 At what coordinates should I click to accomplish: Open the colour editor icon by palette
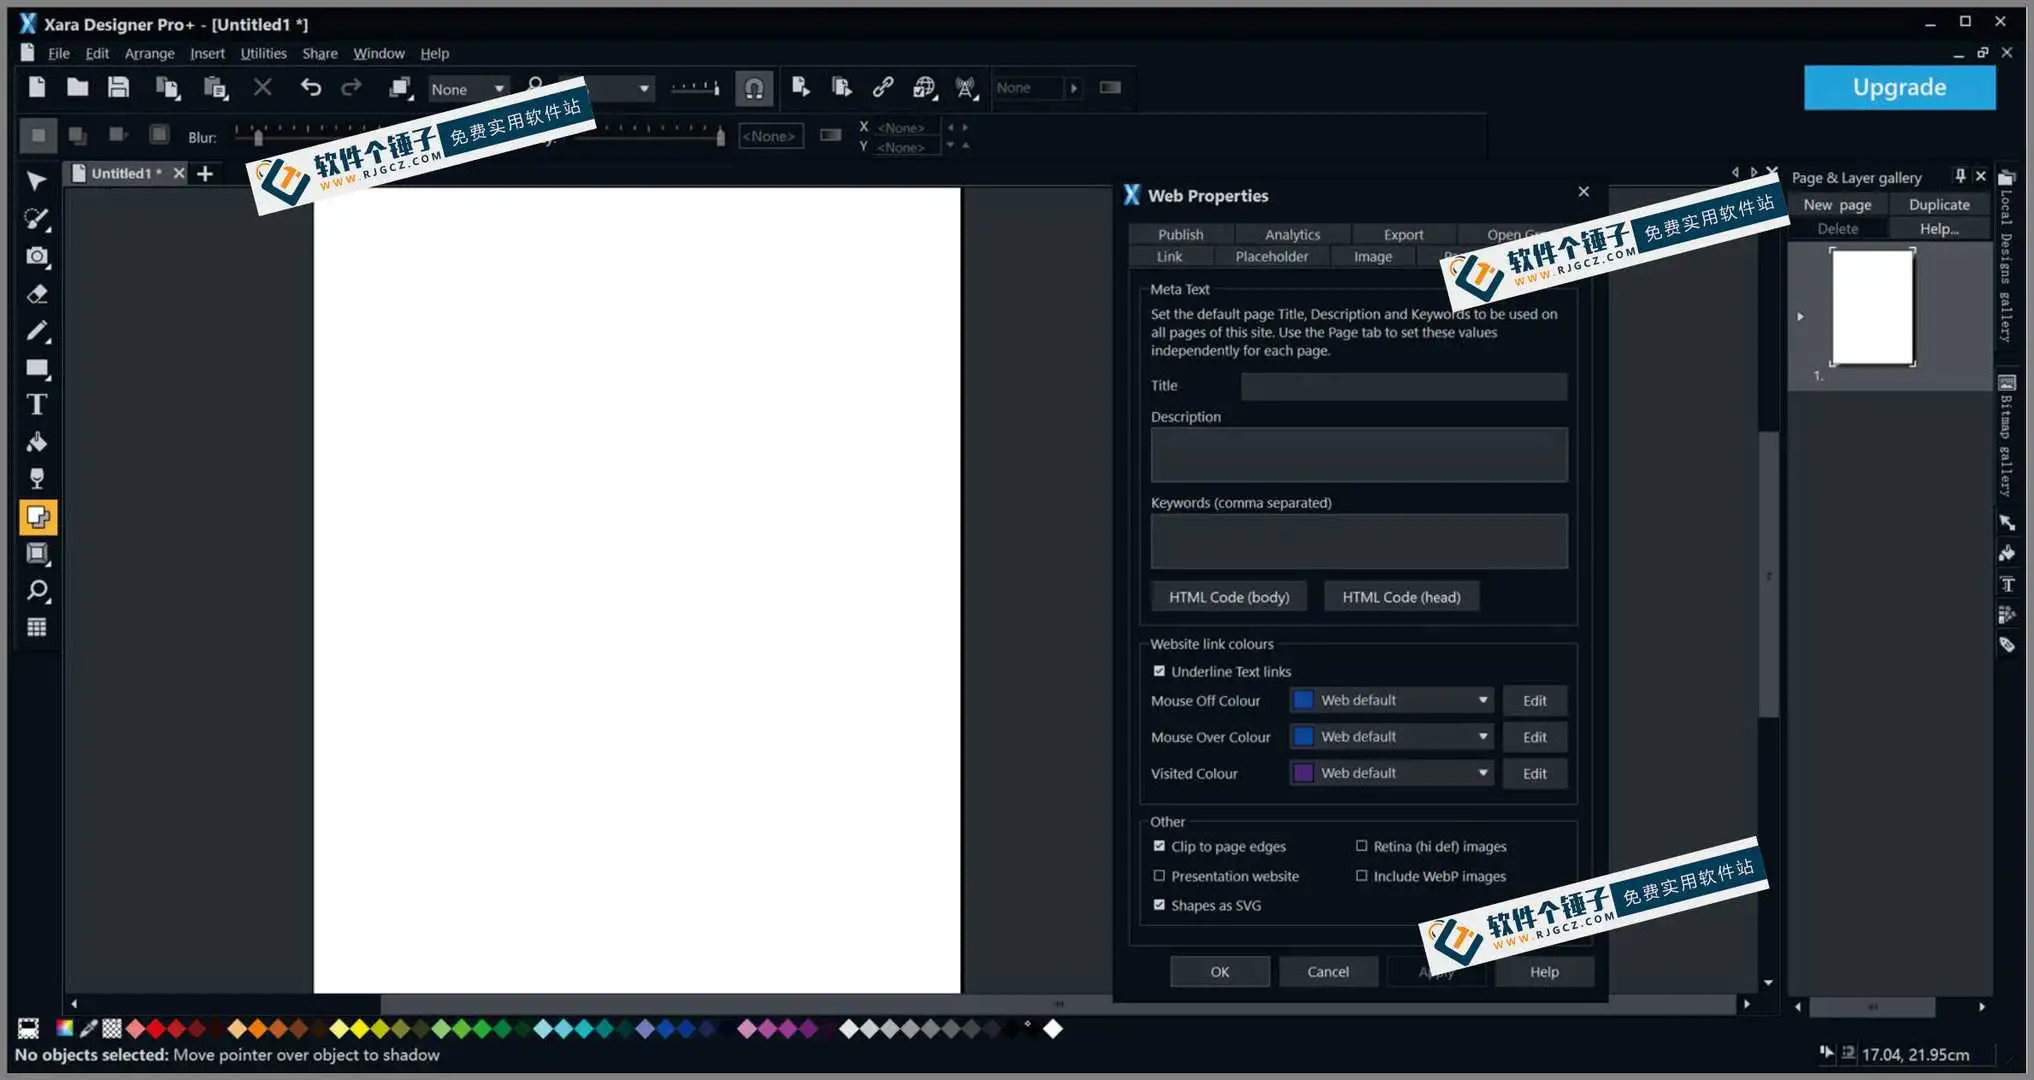(x=64, y=1028)
